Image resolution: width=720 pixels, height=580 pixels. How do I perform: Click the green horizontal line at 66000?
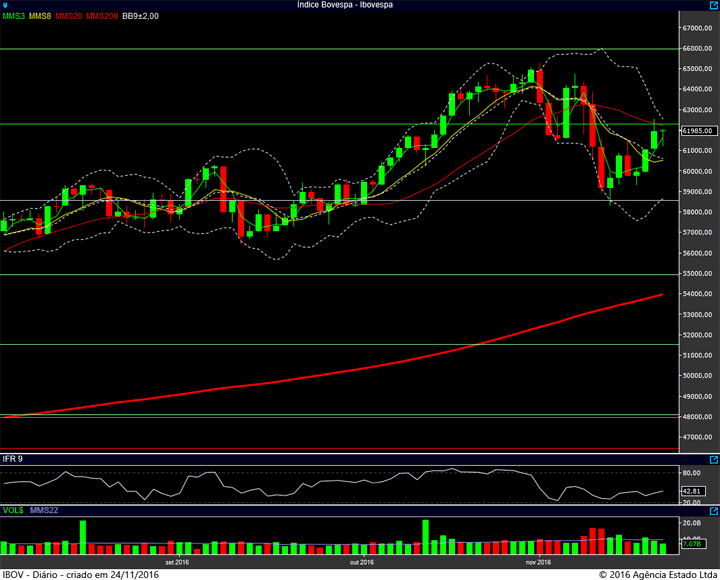(x=339, y=49)
